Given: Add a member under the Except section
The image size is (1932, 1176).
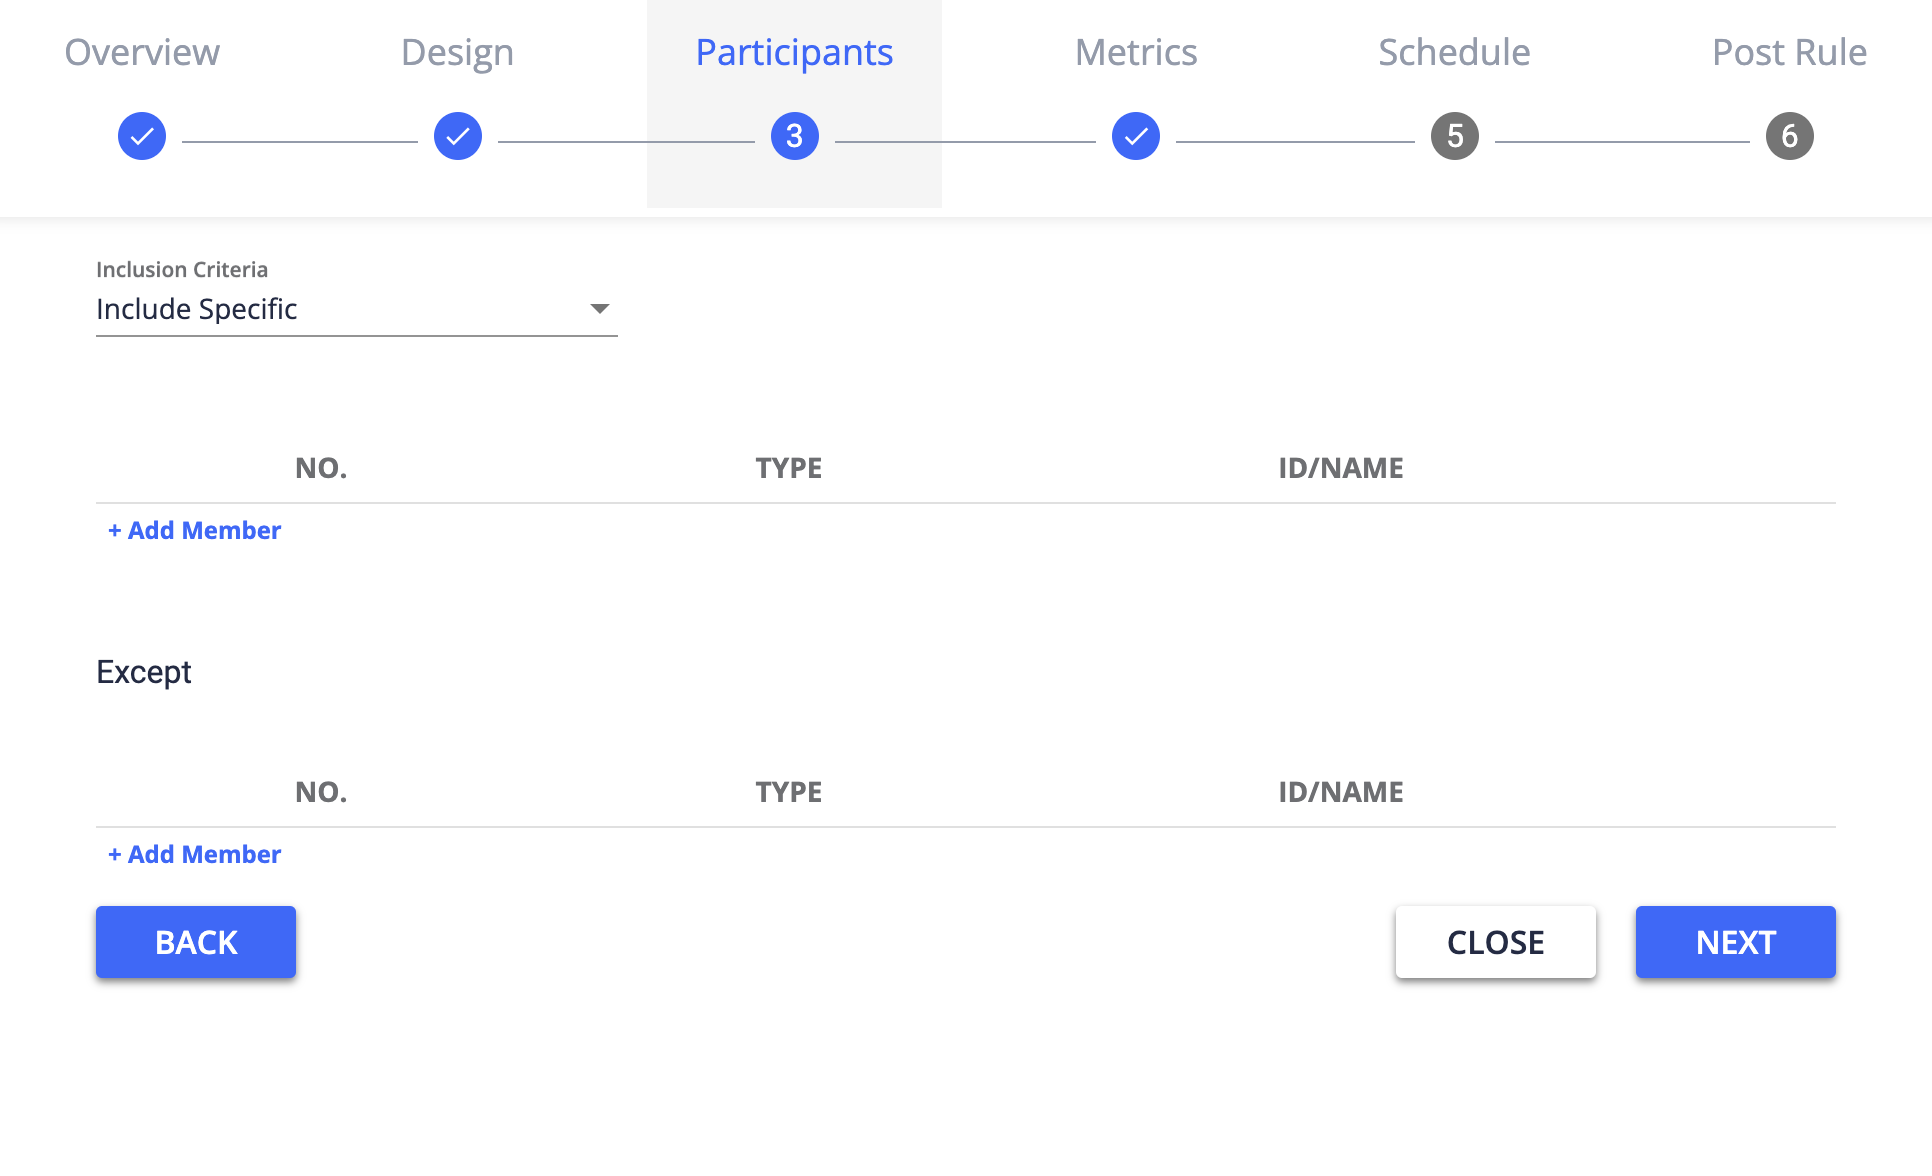Looking at the screenshot, I should [x=194, y=854].
